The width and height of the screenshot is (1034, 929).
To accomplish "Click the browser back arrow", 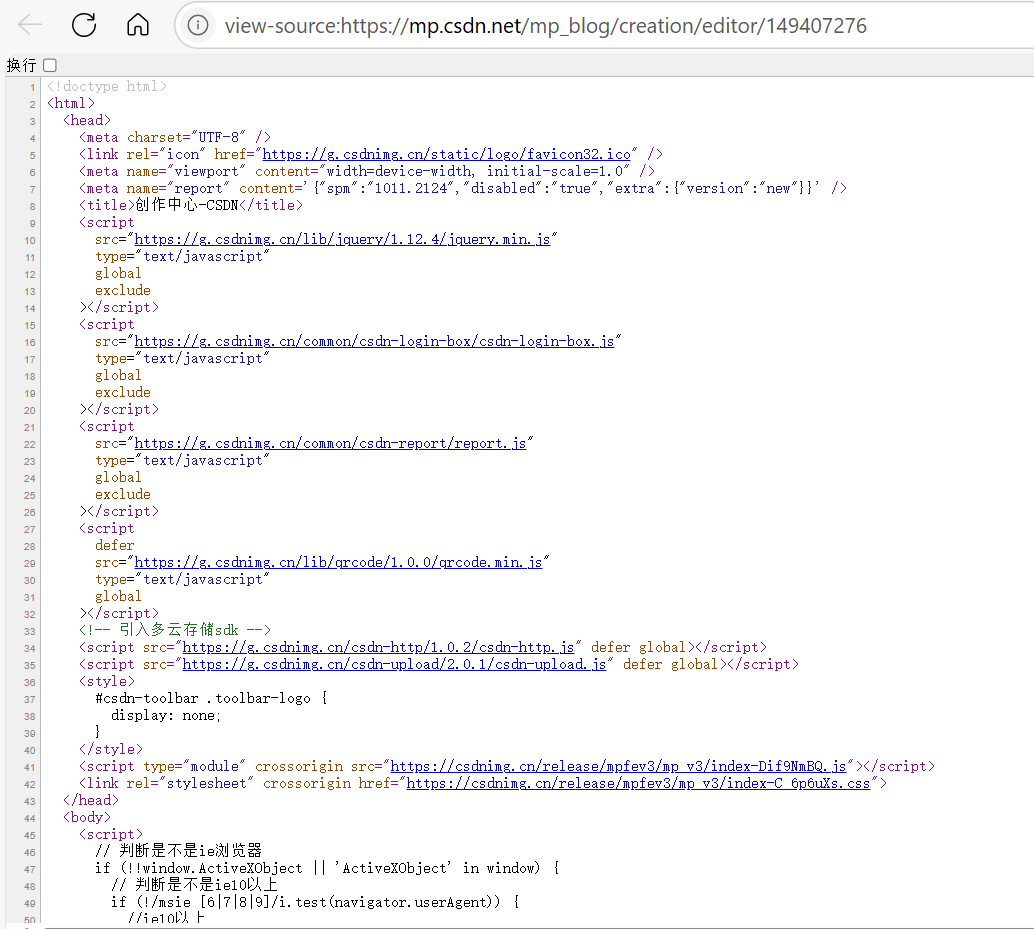I will click(30, 26).
